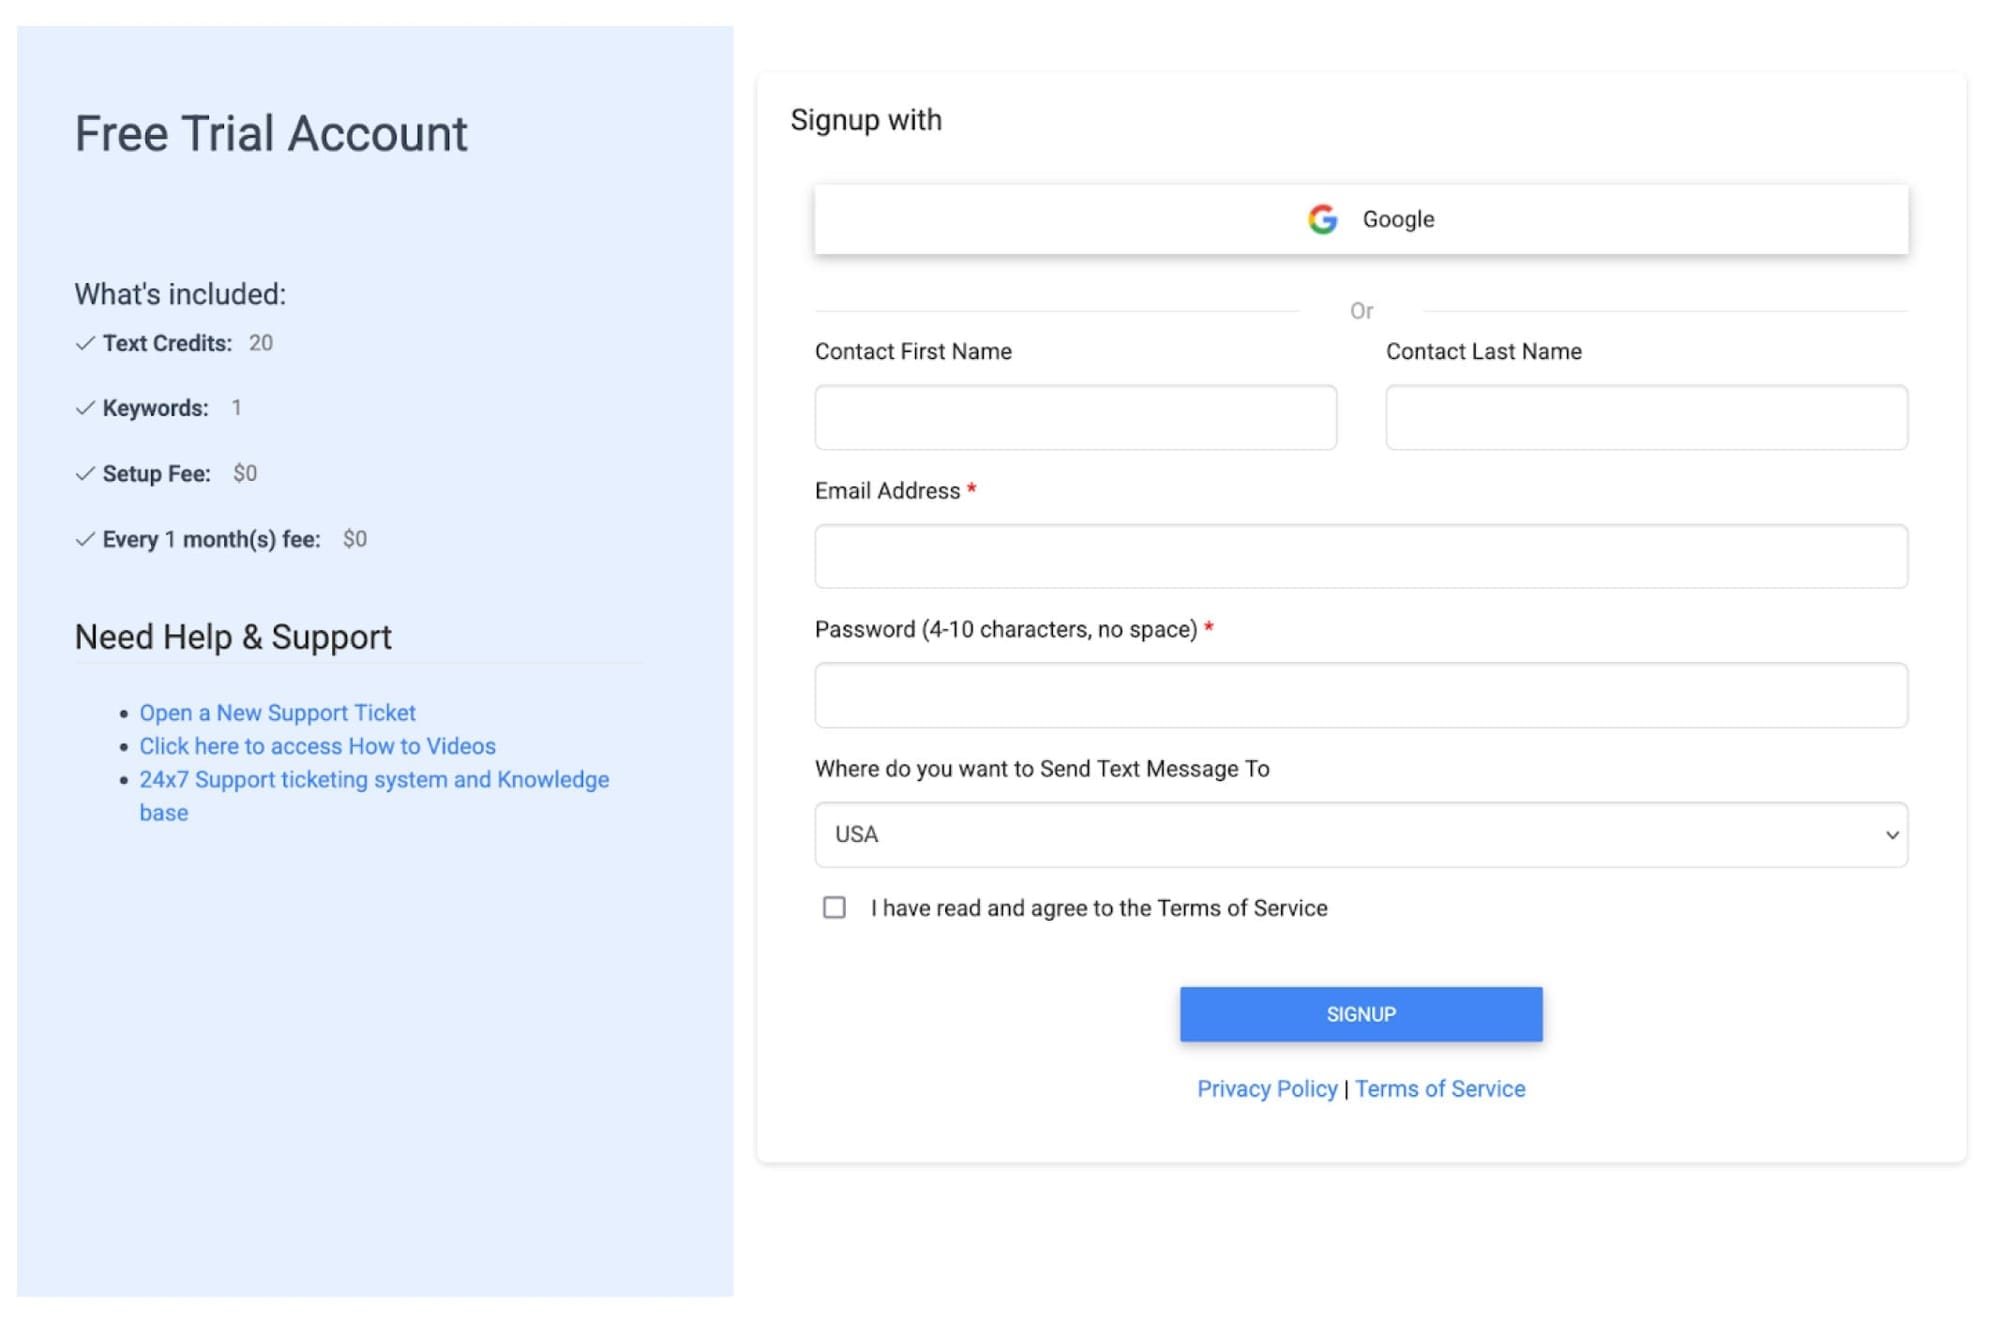This screenshot has height=1320, width=2000.
Task: Open the Terms of Service link at bottom
Action: tap(1440, 1088)
